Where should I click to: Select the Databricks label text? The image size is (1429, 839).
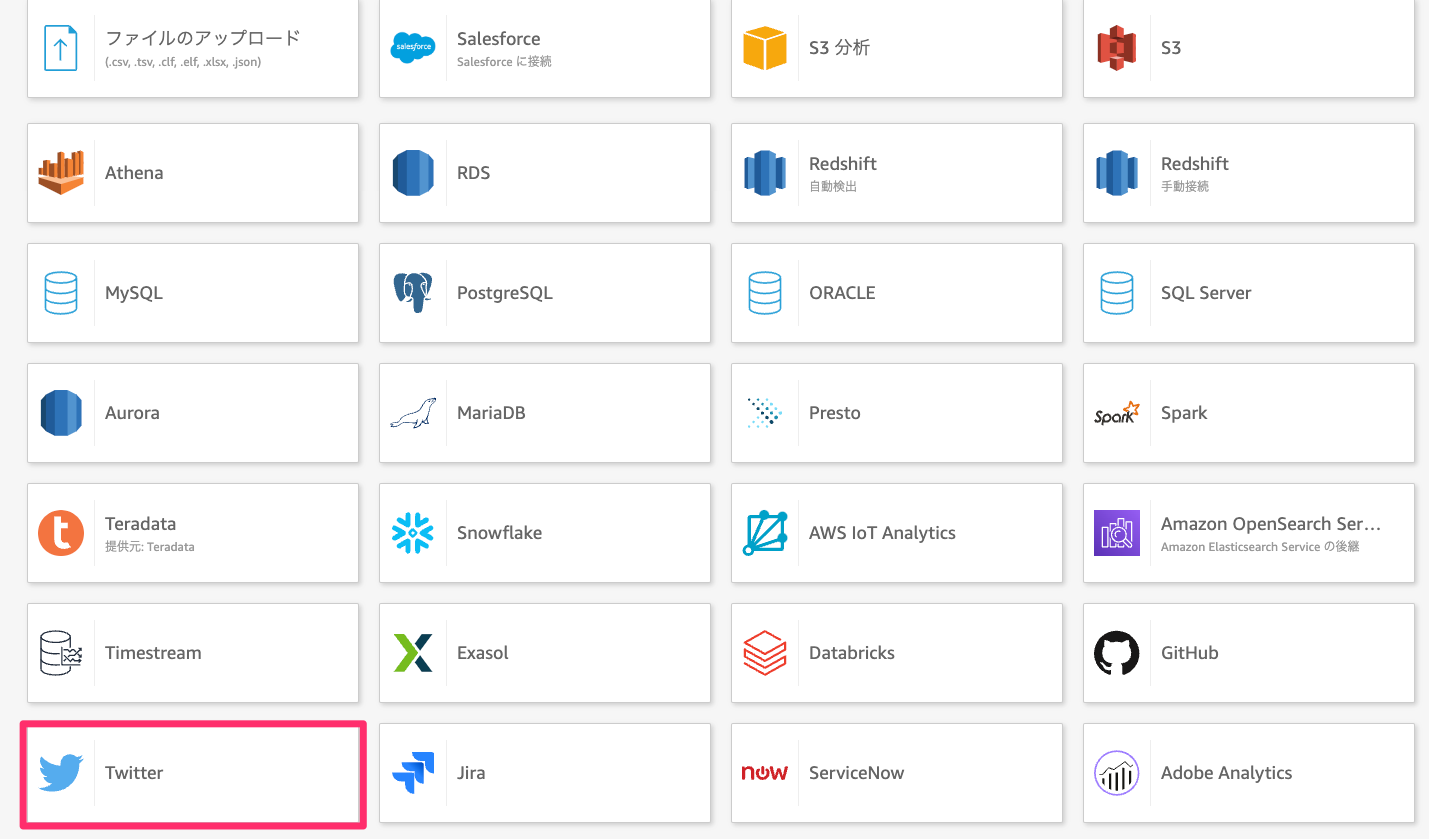pyautogui.click(x=852, y=653)
